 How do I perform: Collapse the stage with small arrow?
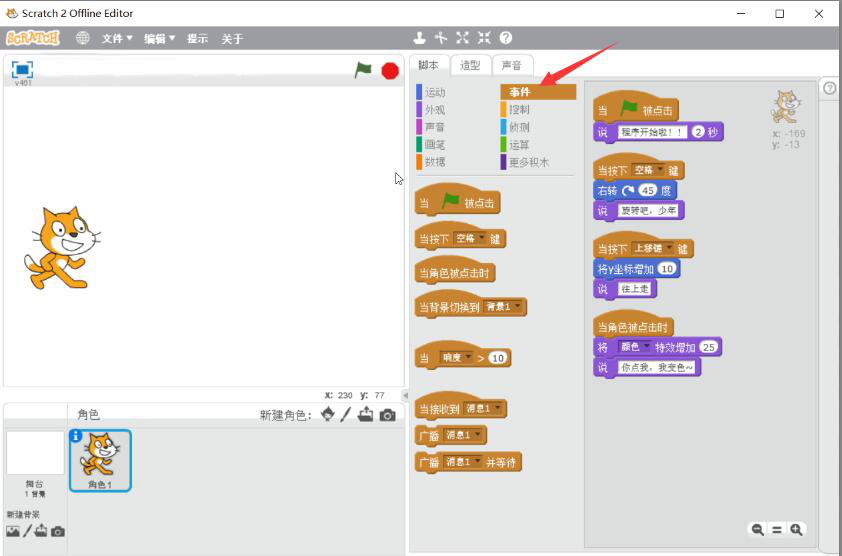tap(406, 395)
